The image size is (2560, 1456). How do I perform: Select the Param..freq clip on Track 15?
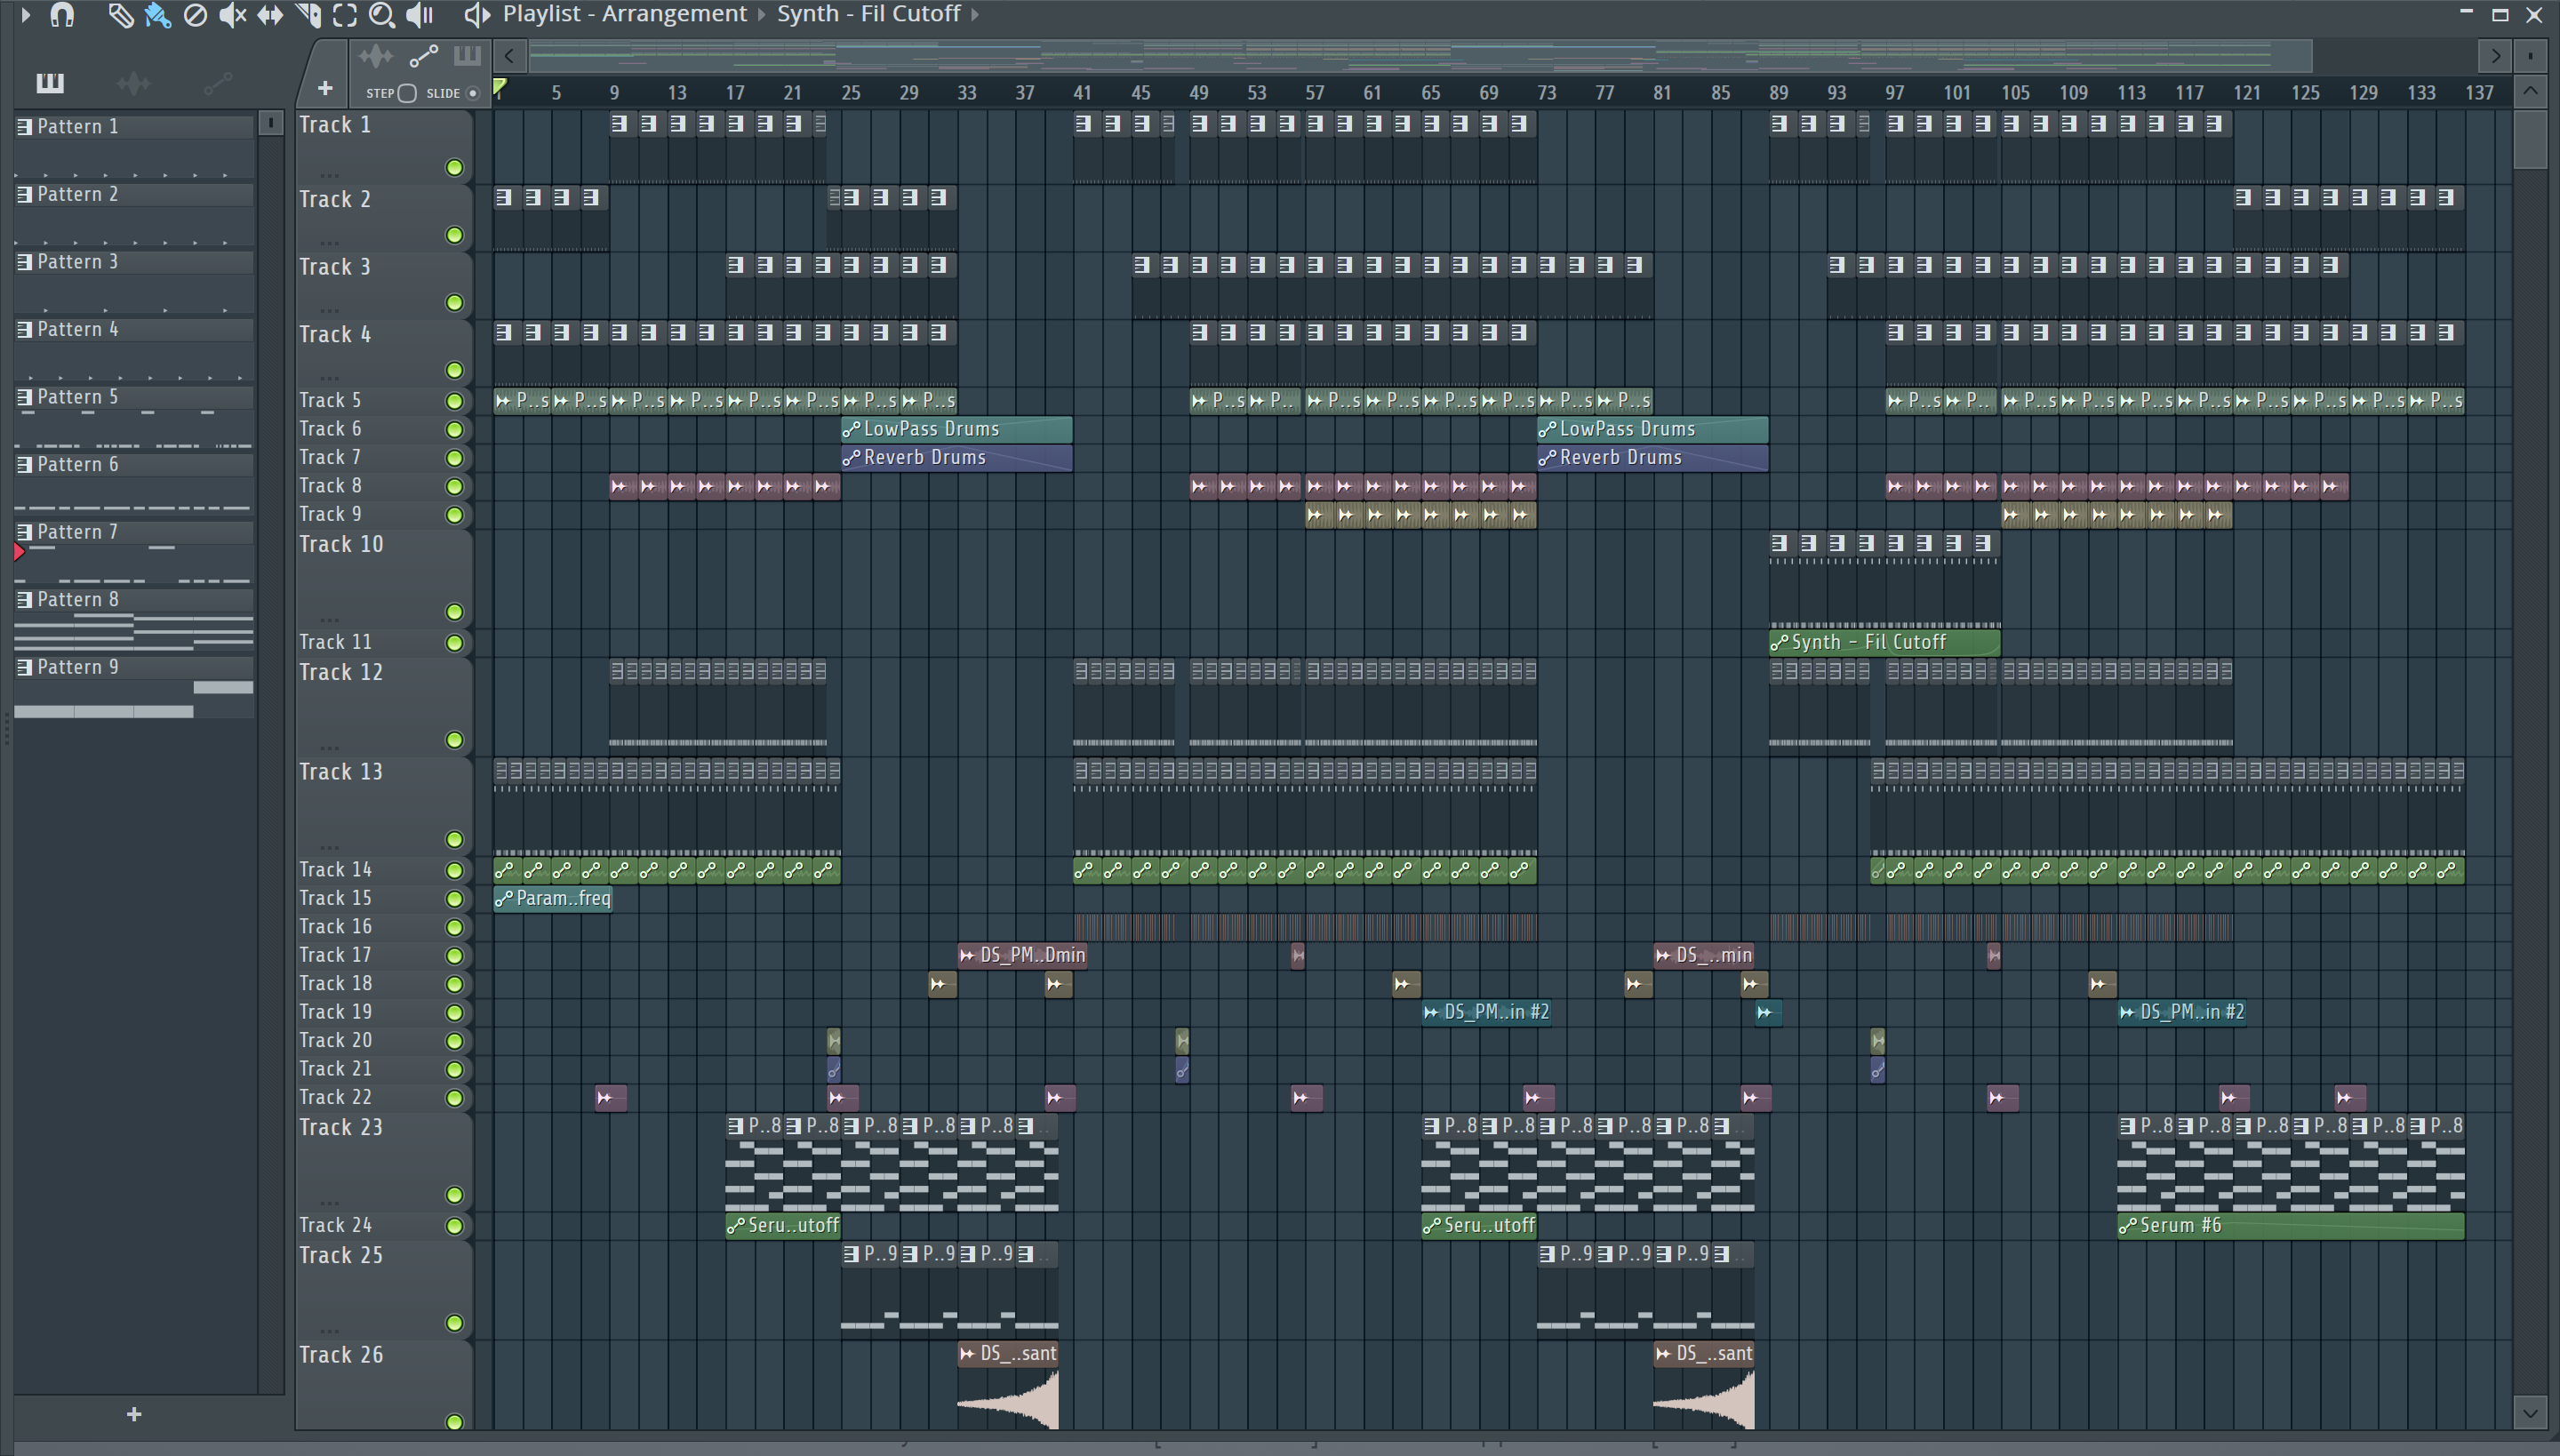click(x=552, y=899)
